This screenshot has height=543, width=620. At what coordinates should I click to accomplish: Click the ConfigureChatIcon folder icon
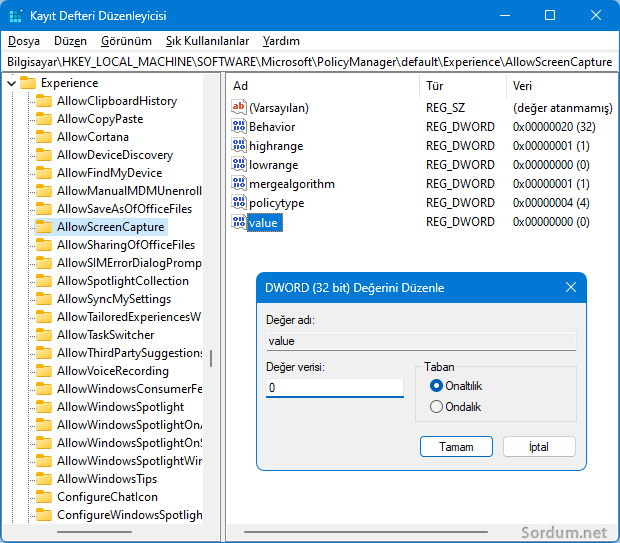(x=43, y=497)
